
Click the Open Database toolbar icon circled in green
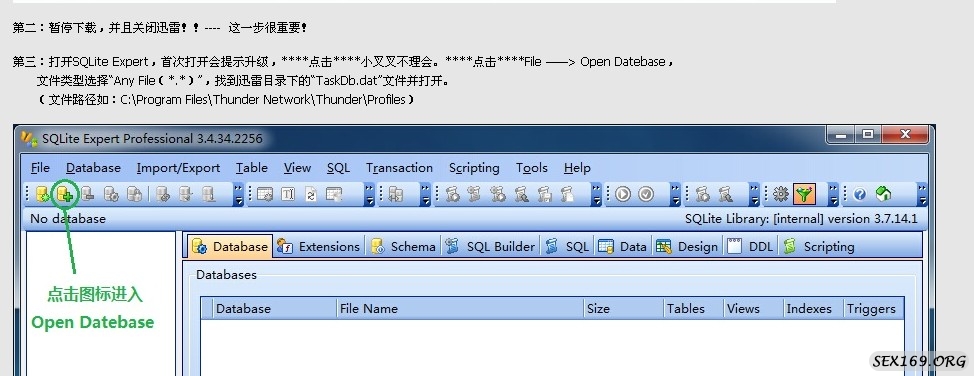click(x=65, y=195)
